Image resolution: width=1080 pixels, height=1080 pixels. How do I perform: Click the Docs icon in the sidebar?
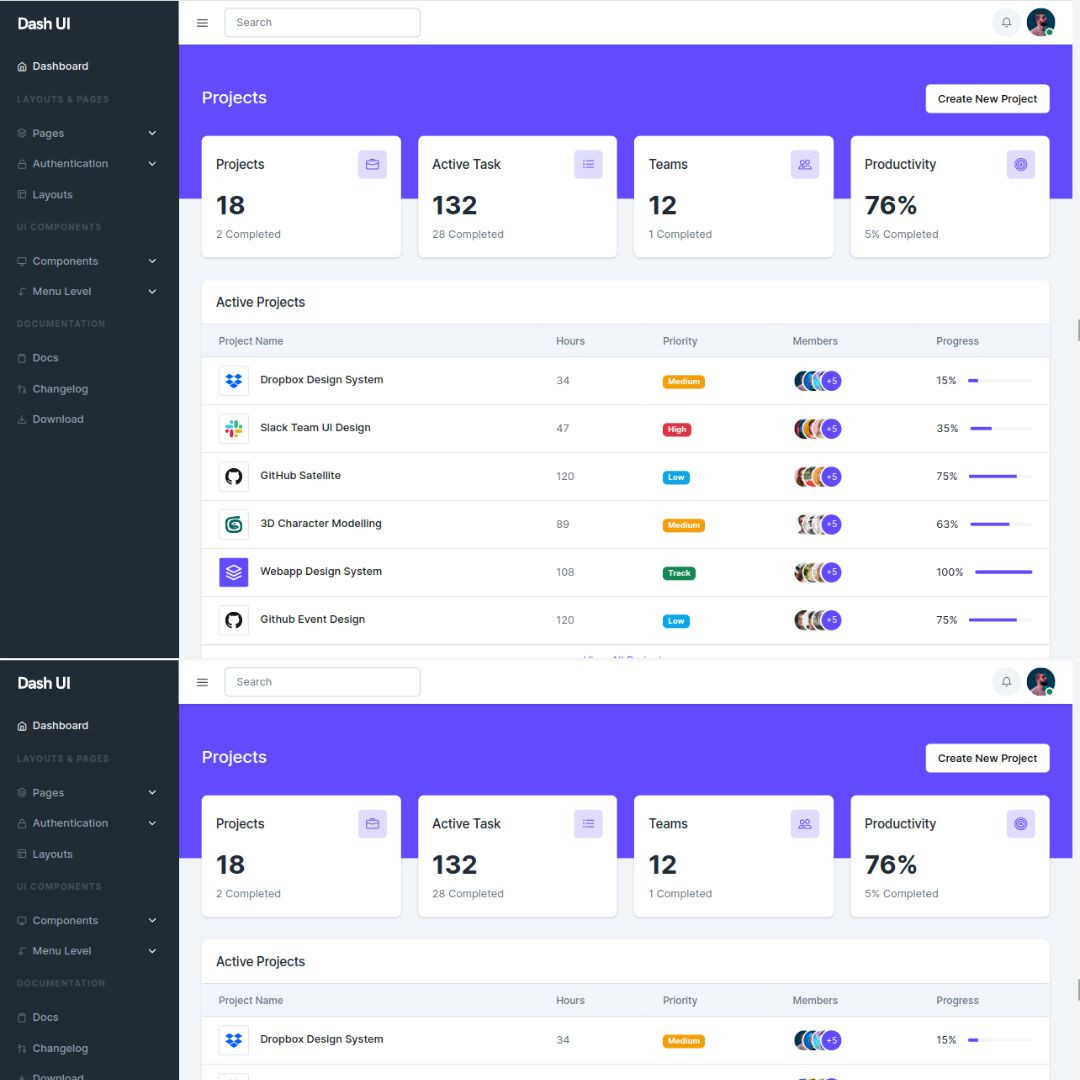coord(22,357)
